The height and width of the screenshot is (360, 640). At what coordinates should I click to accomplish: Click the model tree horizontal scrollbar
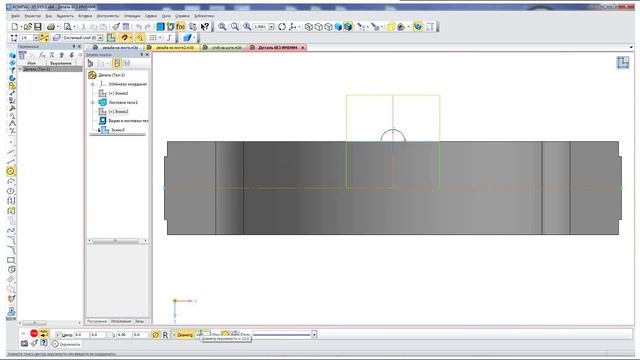point(118,241)
